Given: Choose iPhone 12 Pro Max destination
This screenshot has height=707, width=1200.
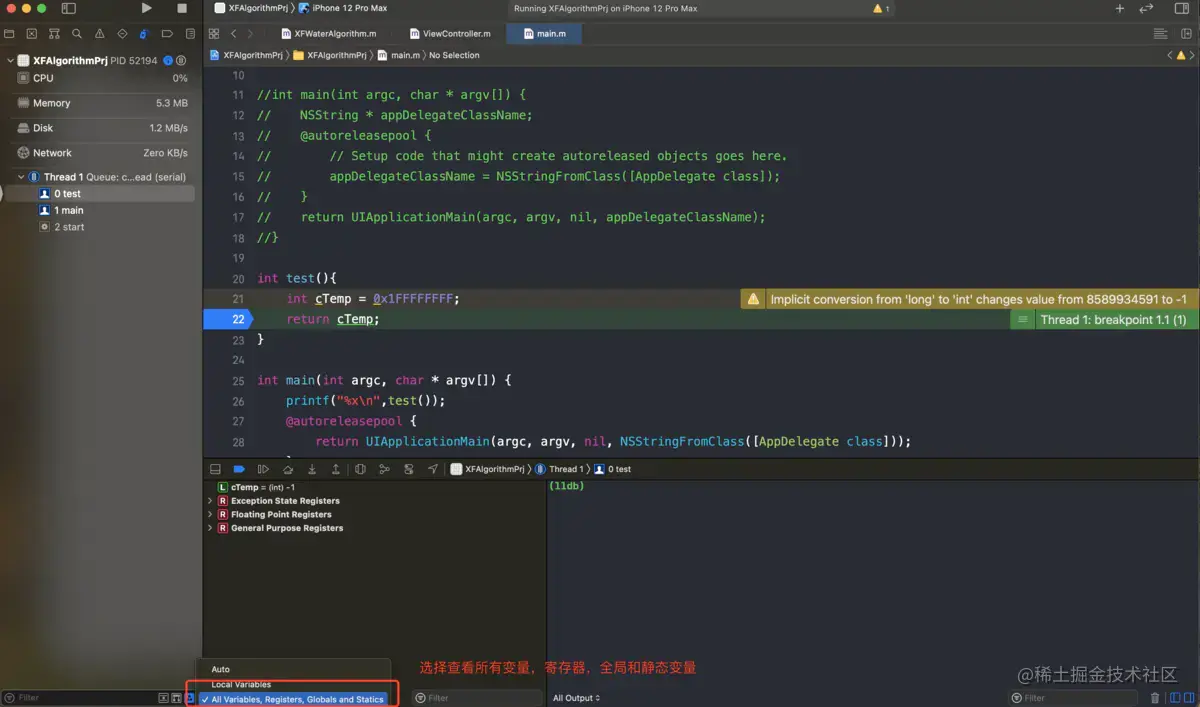Looking at the screenshot, I should point(342,8).
